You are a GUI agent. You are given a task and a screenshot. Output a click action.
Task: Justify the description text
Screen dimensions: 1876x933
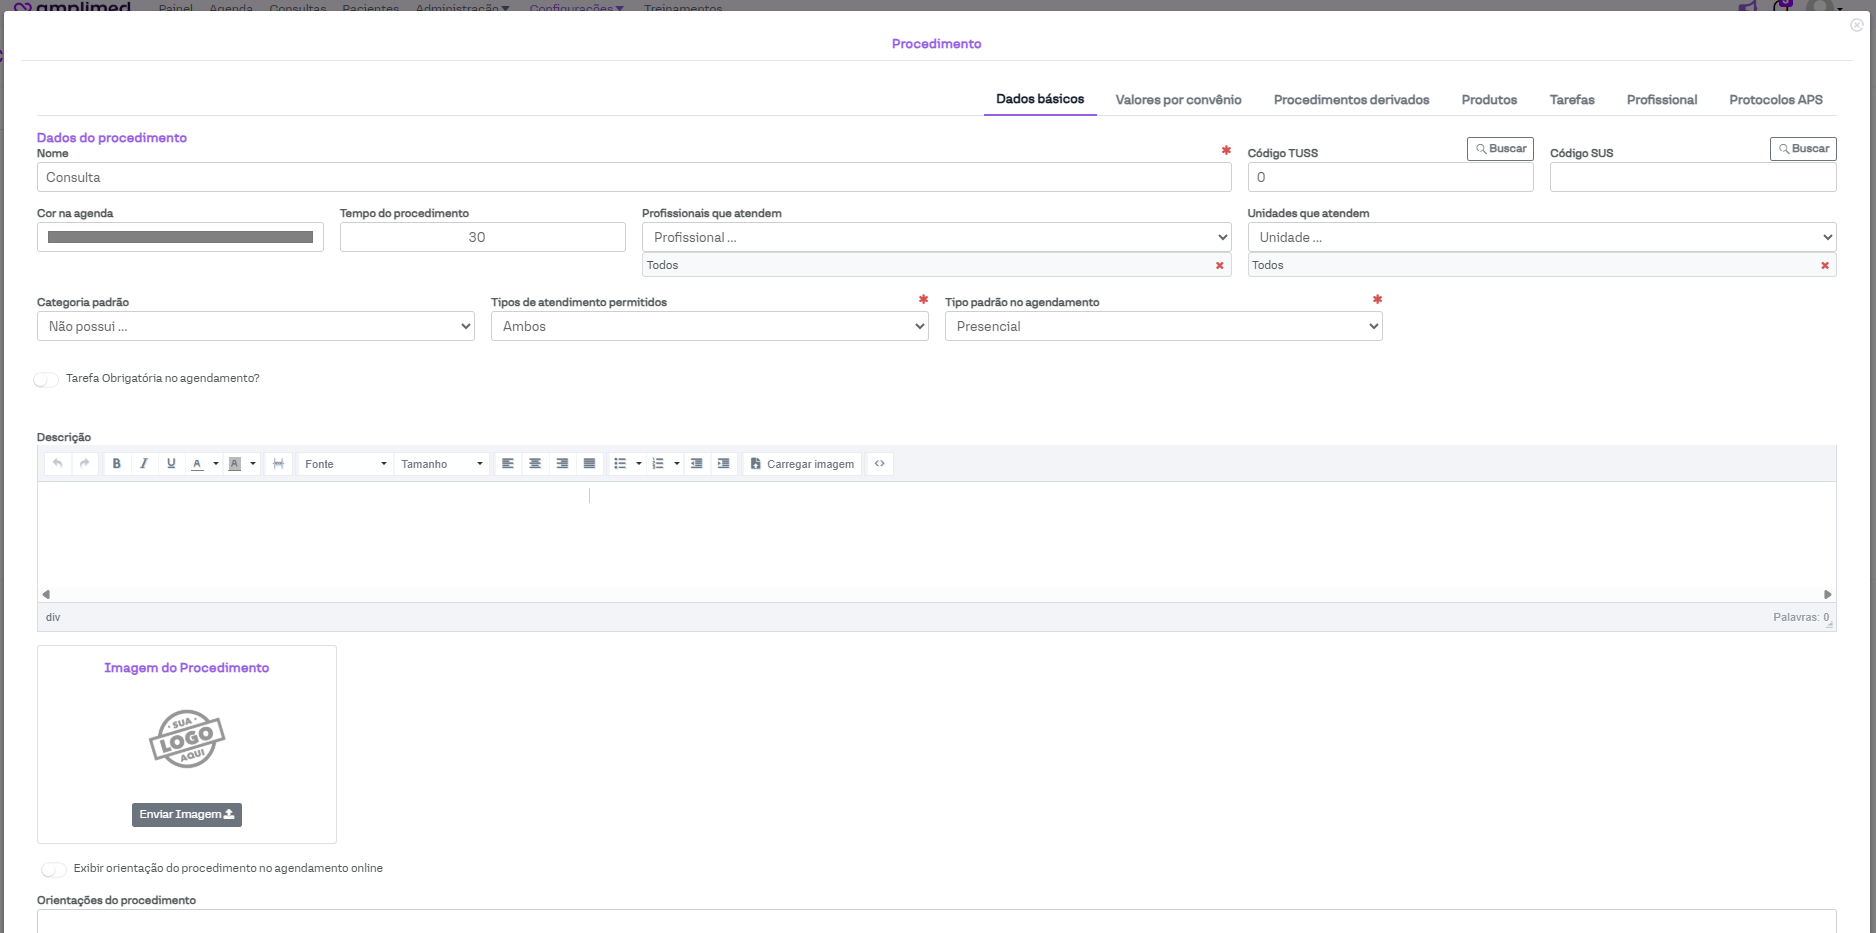589,464
